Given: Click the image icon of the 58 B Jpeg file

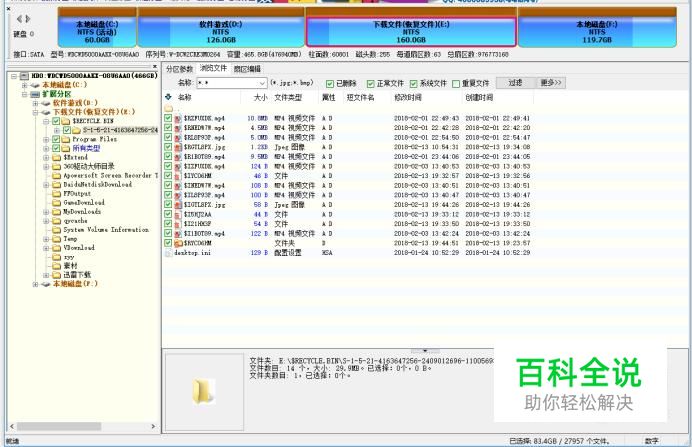Looking at the screenshot, I should tap(178, 205).
